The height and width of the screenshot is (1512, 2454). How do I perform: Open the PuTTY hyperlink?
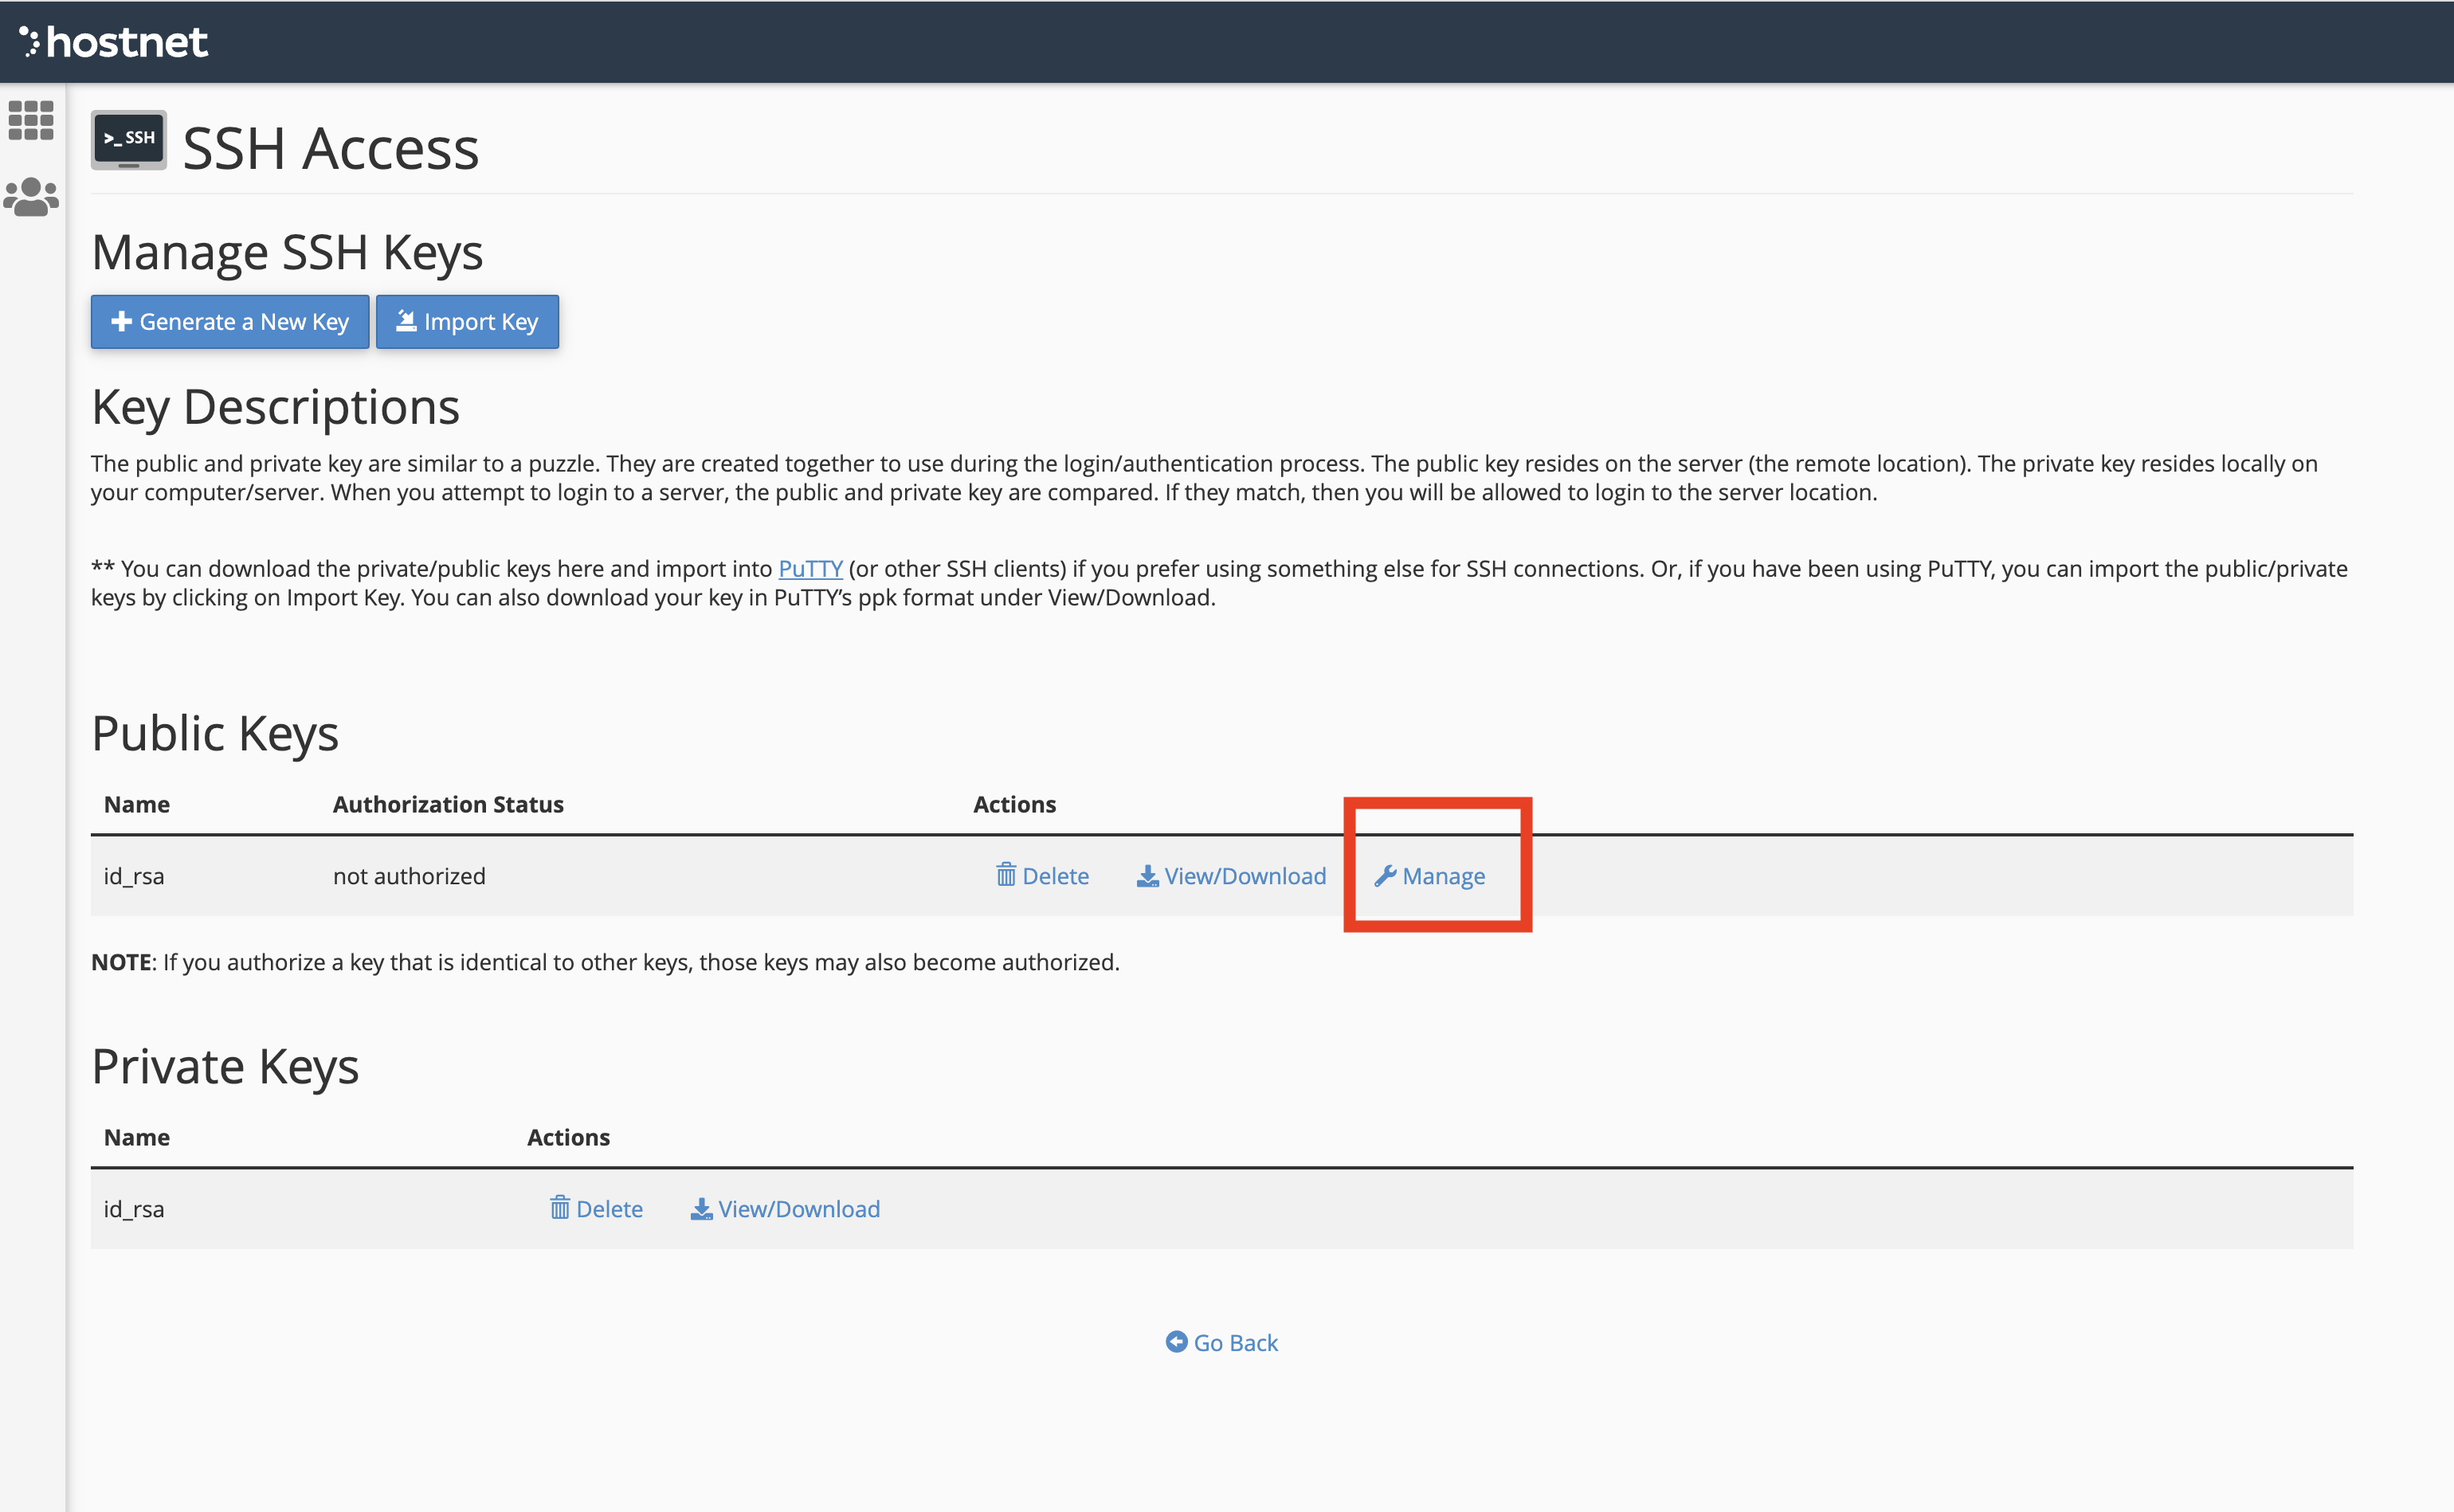(x=810, y=568)
